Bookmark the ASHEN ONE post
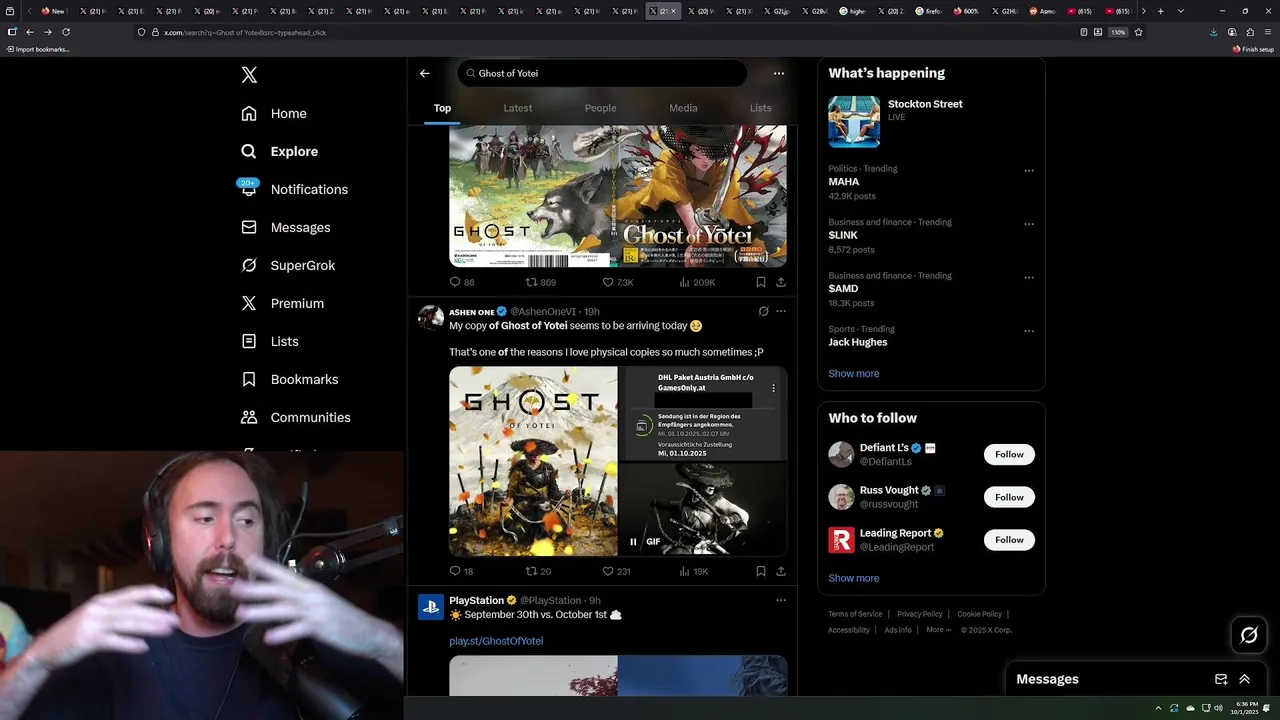The width and height of the screenshot is (1280, 720). [761, 572]
